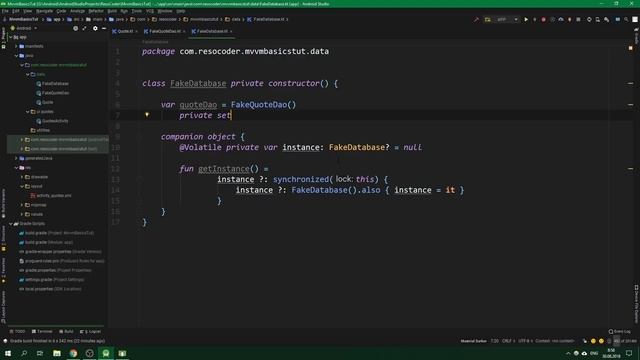Open the Project panel gear settings
The width and height of the screenshot is (640, 360).
[x=95, y=28]
